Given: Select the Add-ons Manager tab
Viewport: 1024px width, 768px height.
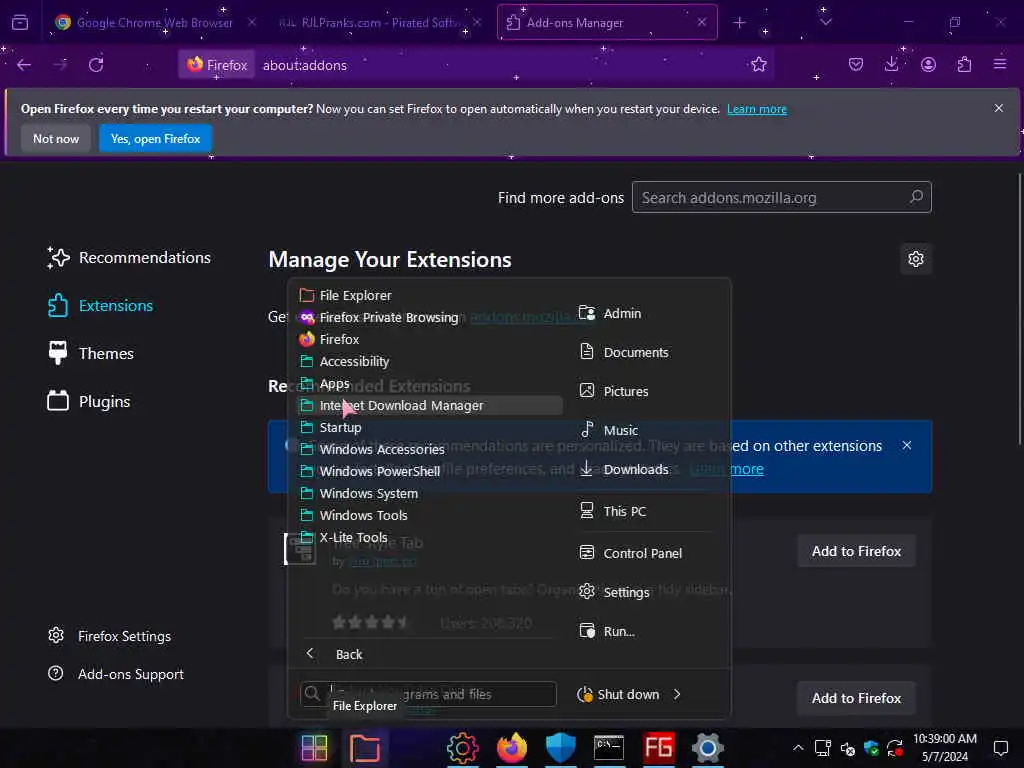Looking at the screenshot, I should click(607, 23).
